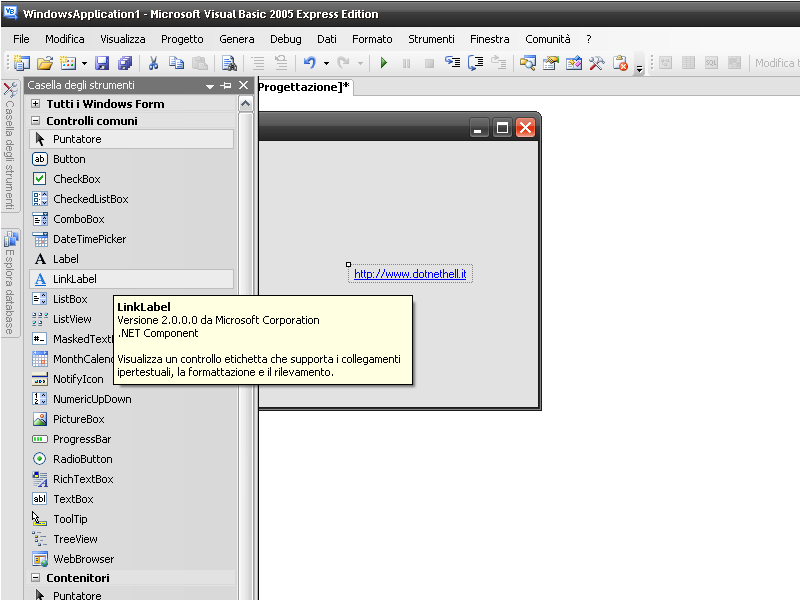Open the File menu
This screenshot has height=600, width=800.
point(21,39)
